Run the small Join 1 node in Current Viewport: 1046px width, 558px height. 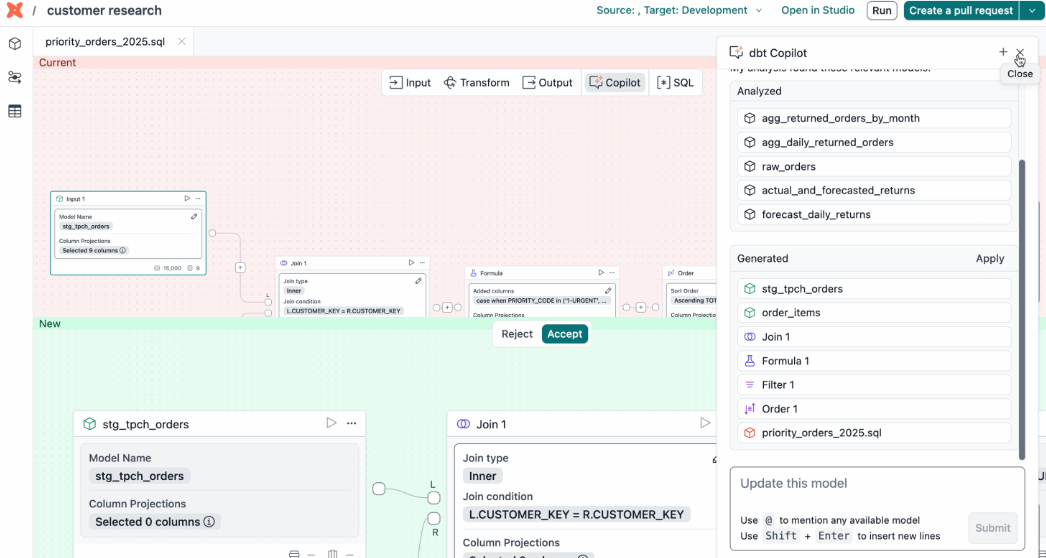412,263
